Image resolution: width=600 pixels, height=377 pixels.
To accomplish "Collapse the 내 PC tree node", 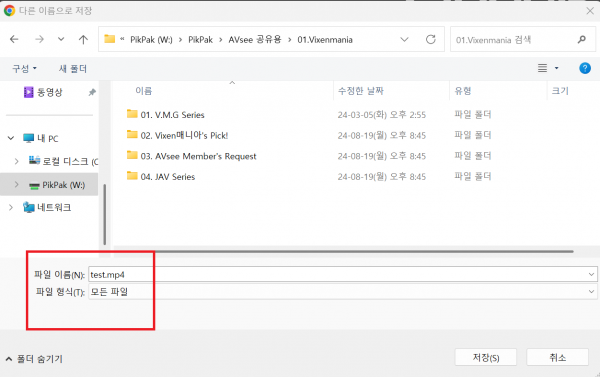I will point(11,138).
